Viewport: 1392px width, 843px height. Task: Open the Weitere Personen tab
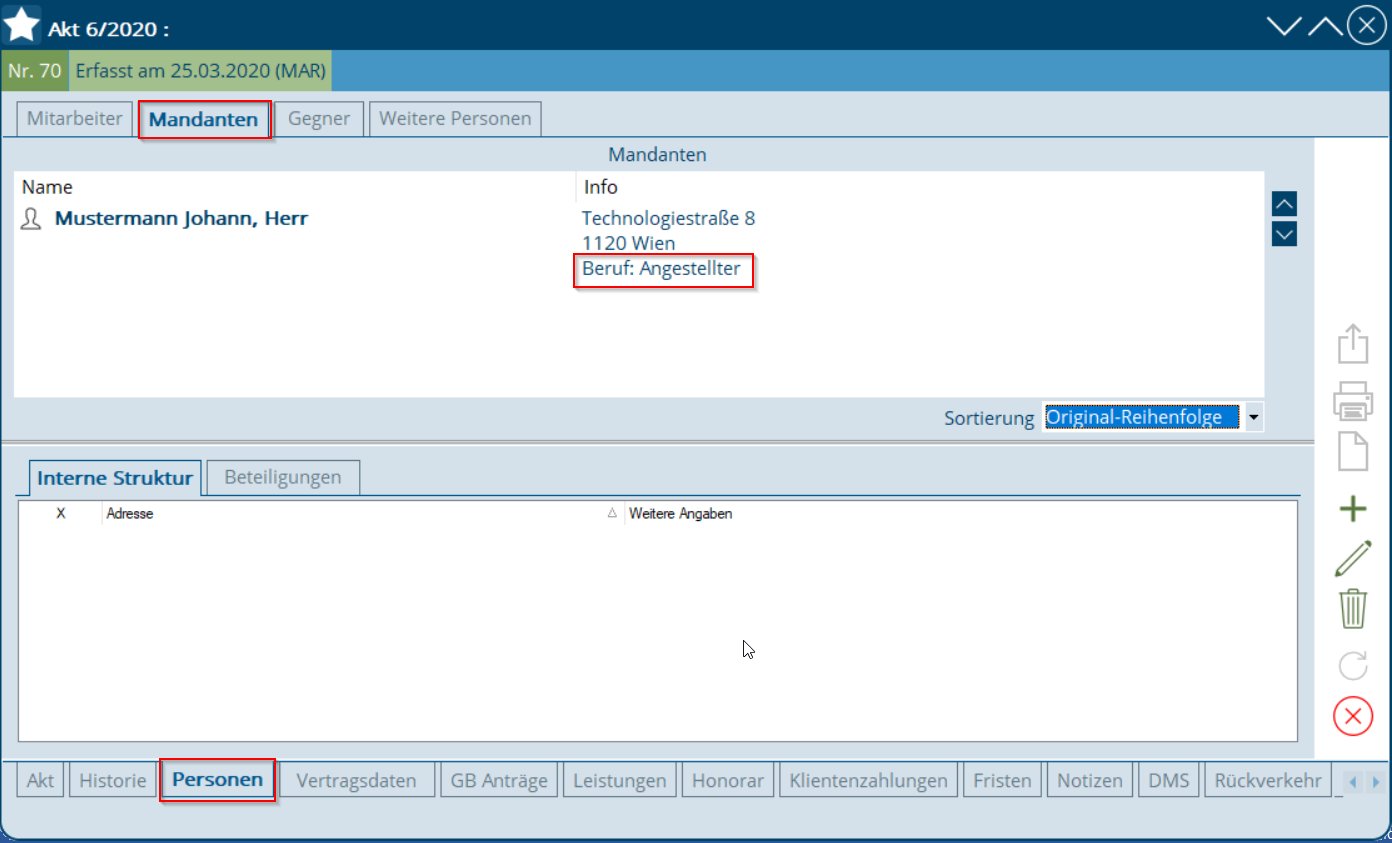point(455,118)
